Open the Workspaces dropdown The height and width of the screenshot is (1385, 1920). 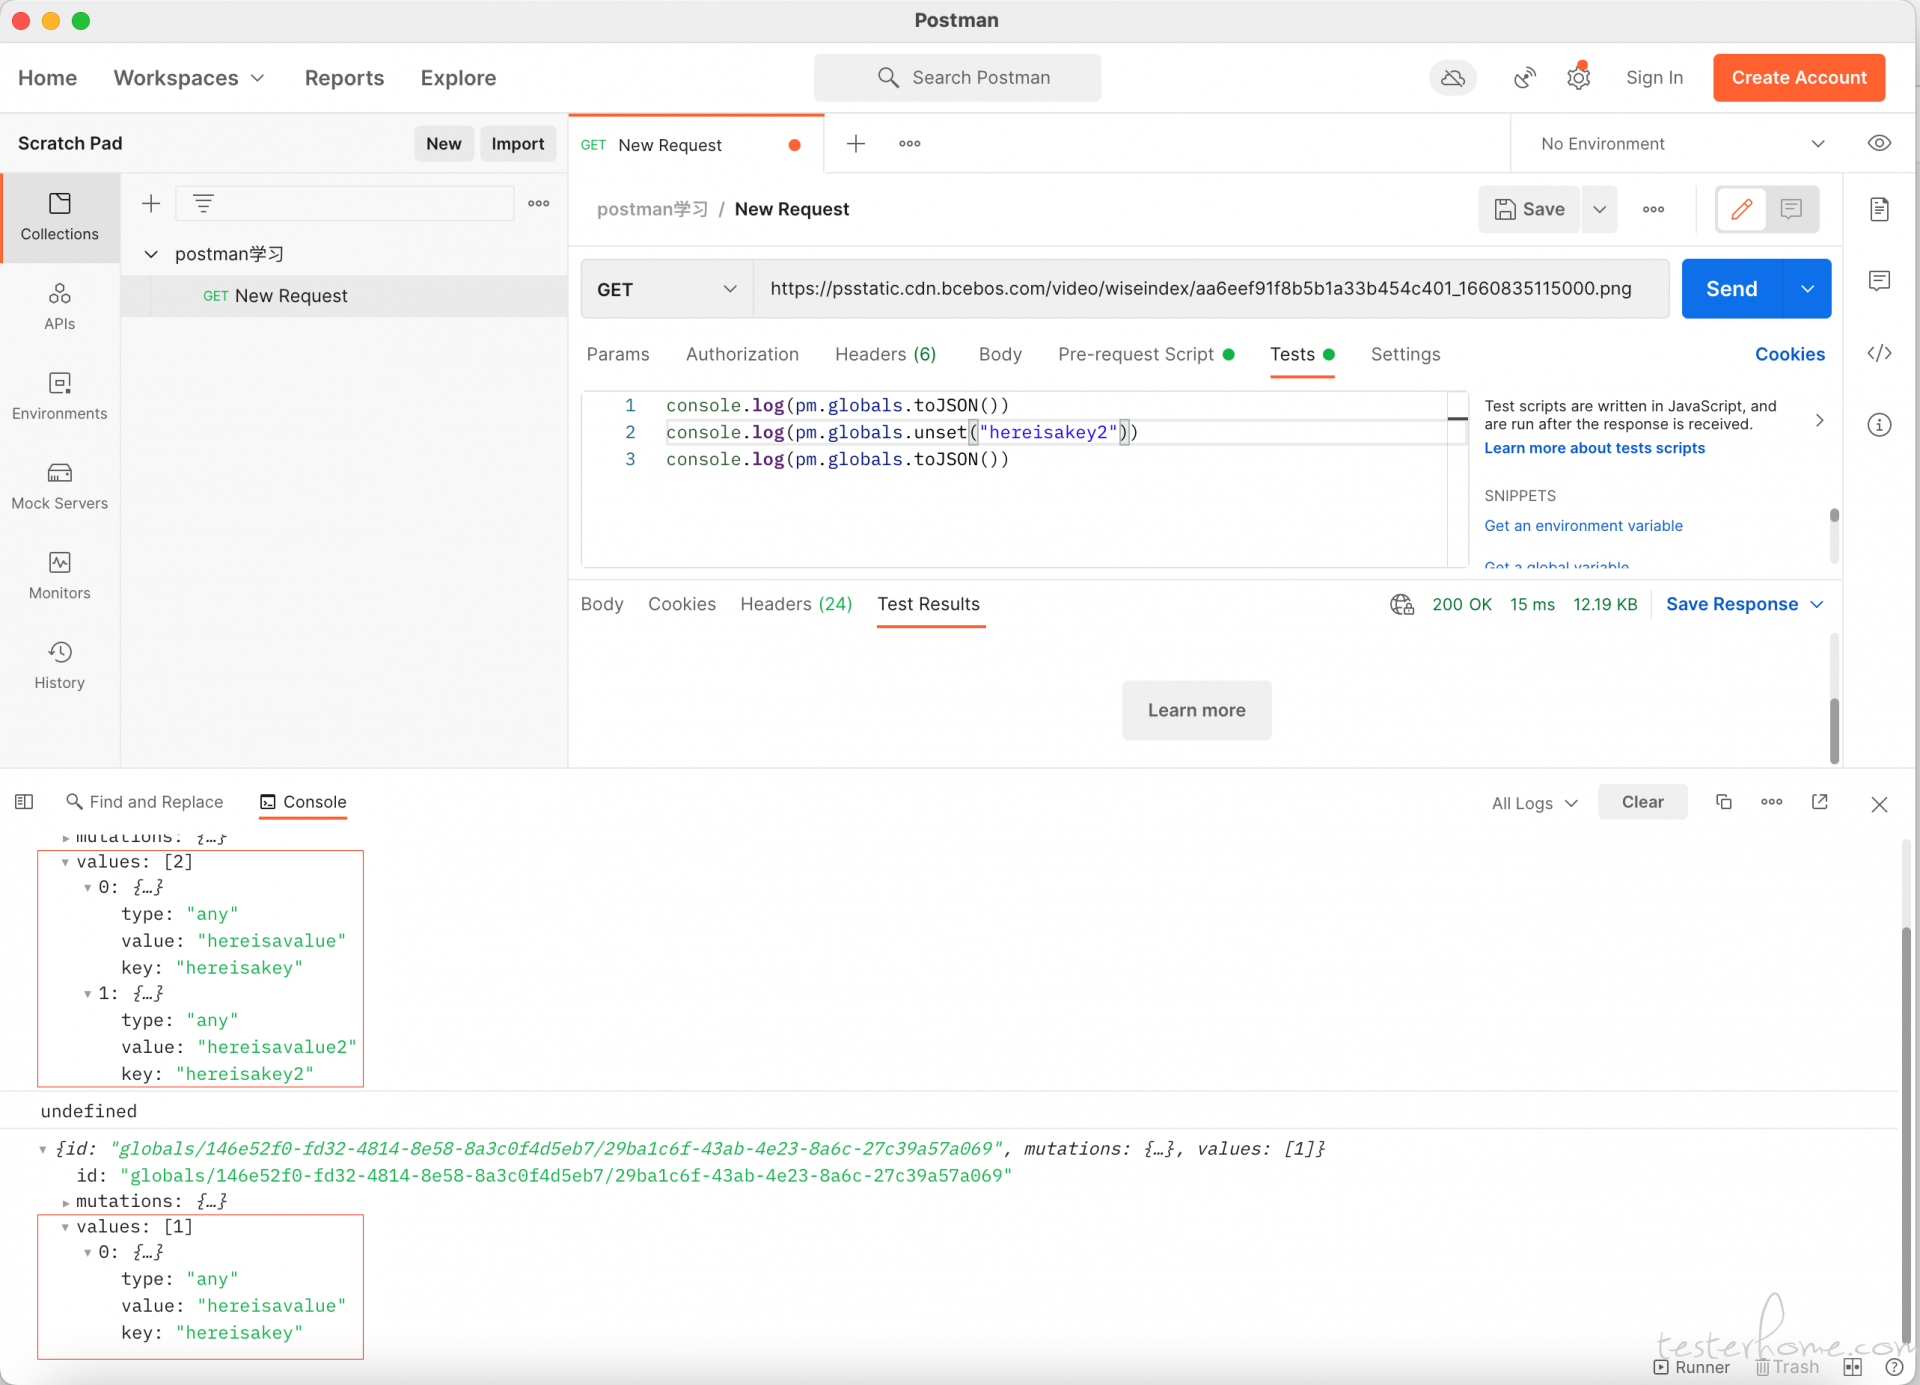189,78
